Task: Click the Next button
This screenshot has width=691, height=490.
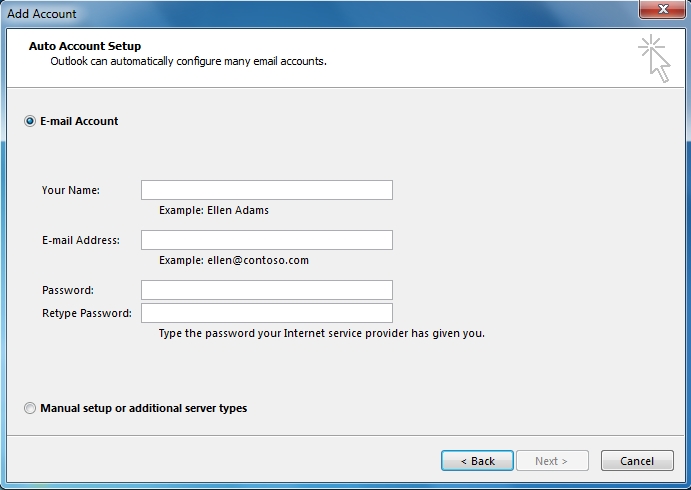Action: click(551, 461)
